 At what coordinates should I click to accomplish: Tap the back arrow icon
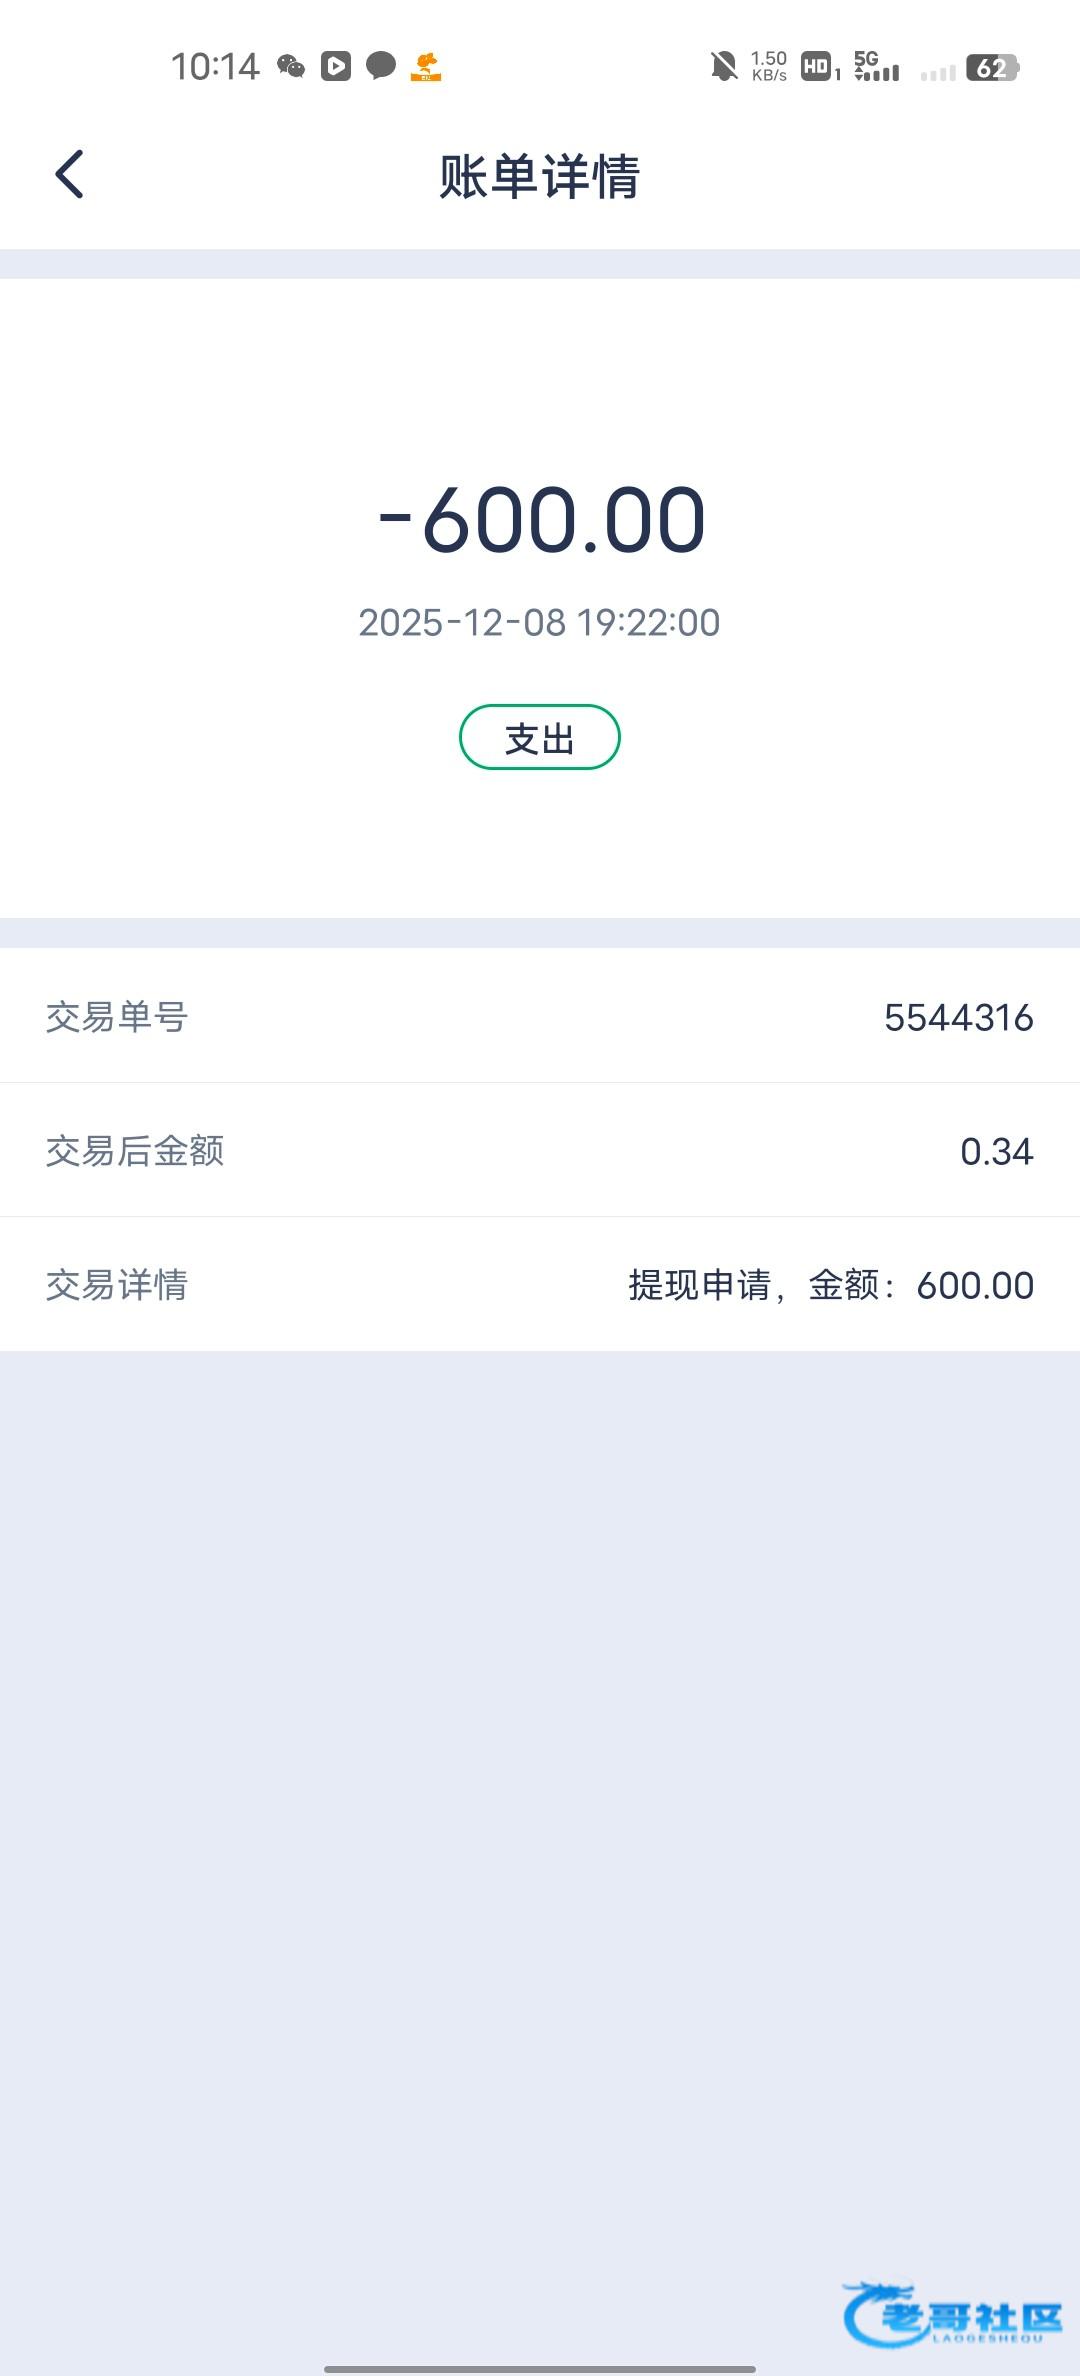point(70,175)
